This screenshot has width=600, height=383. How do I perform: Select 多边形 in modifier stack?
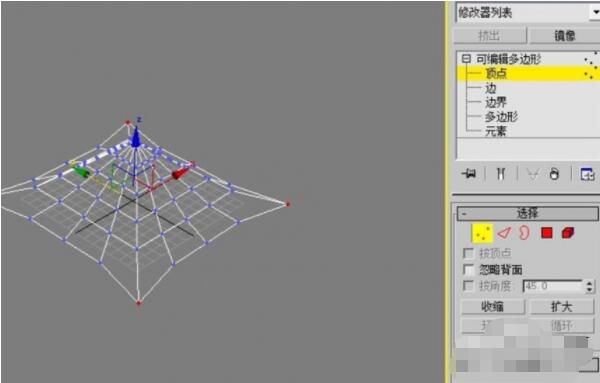point(501,117)
